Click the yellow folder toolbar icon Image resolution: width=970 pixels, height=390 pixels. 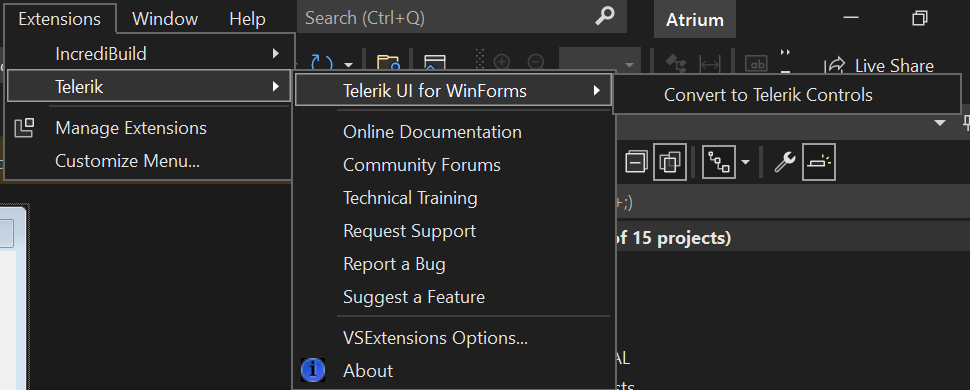tap(388, 63)
